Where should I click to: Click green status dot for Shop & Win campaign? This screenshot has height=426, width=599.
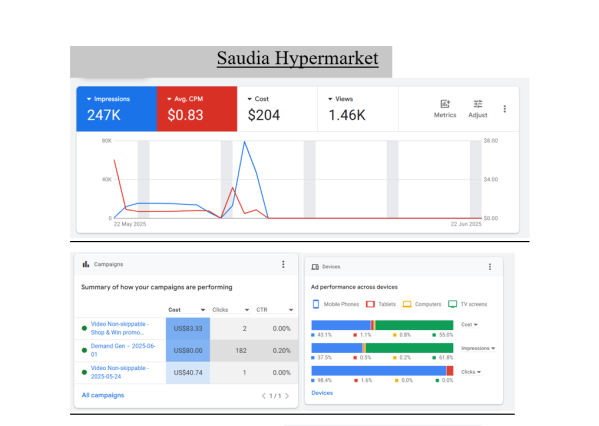coord(84,328)
